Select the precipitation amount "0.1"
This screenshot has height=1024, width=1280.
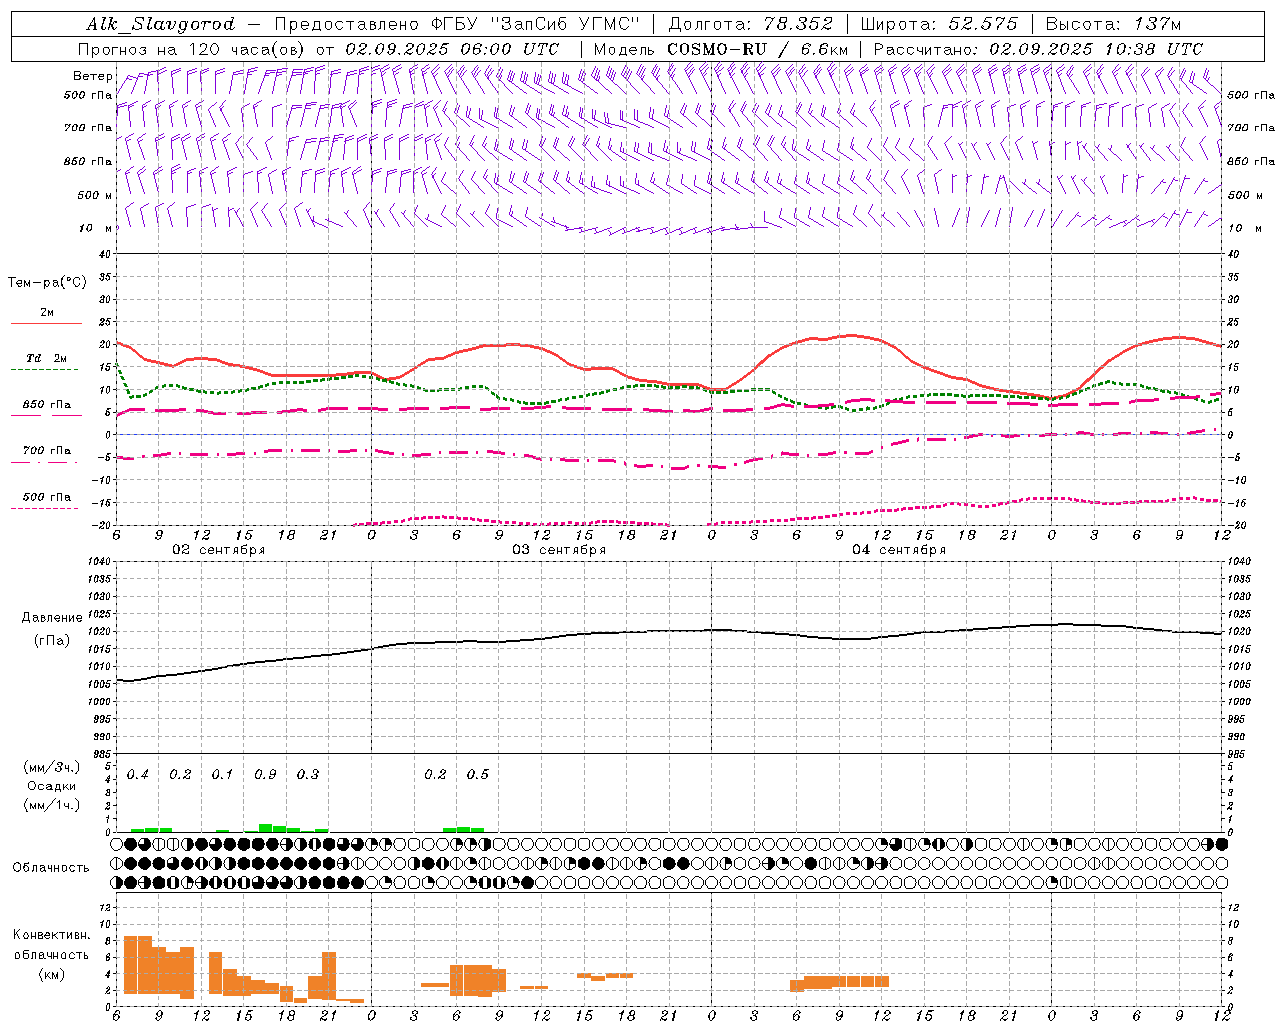point(222,775)
